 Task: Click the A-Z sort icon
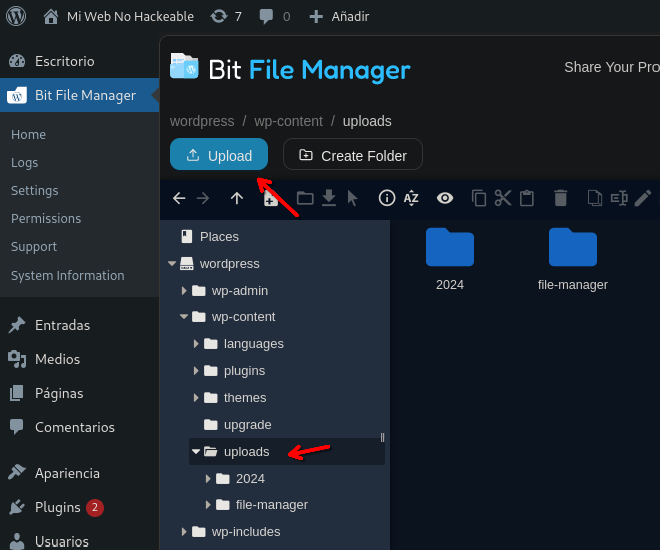click(411, 198)
